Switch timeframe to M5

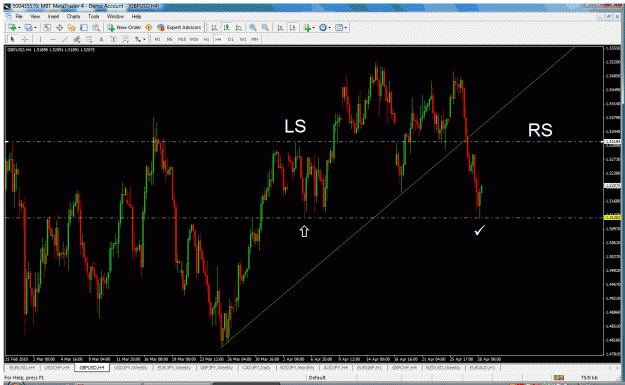(169, 39)
